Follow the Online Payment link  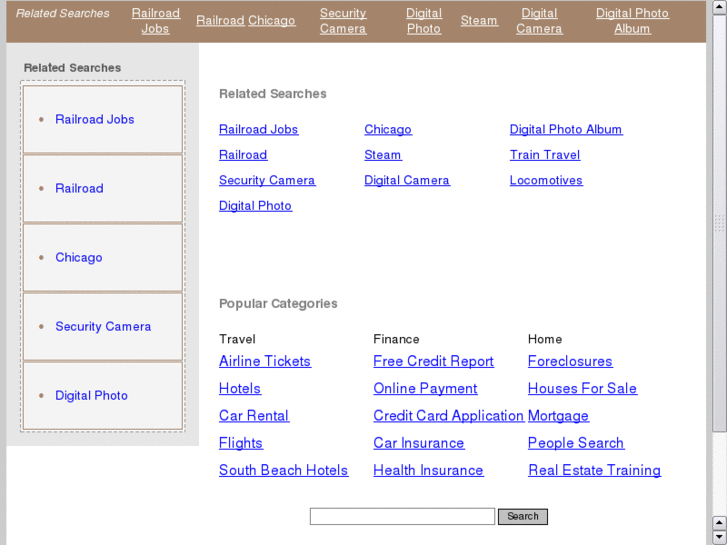[x=425, y=389]
